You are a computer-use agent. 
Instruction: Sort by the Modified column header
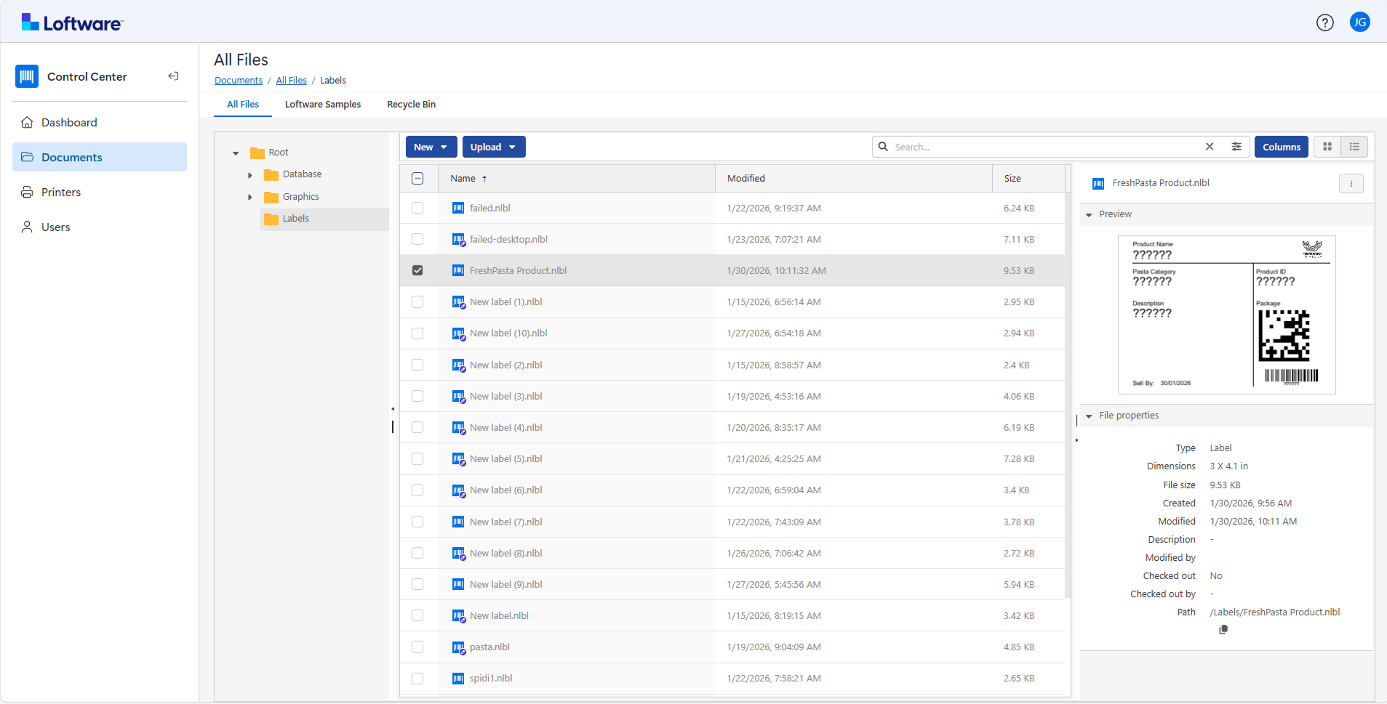[854, 178]
